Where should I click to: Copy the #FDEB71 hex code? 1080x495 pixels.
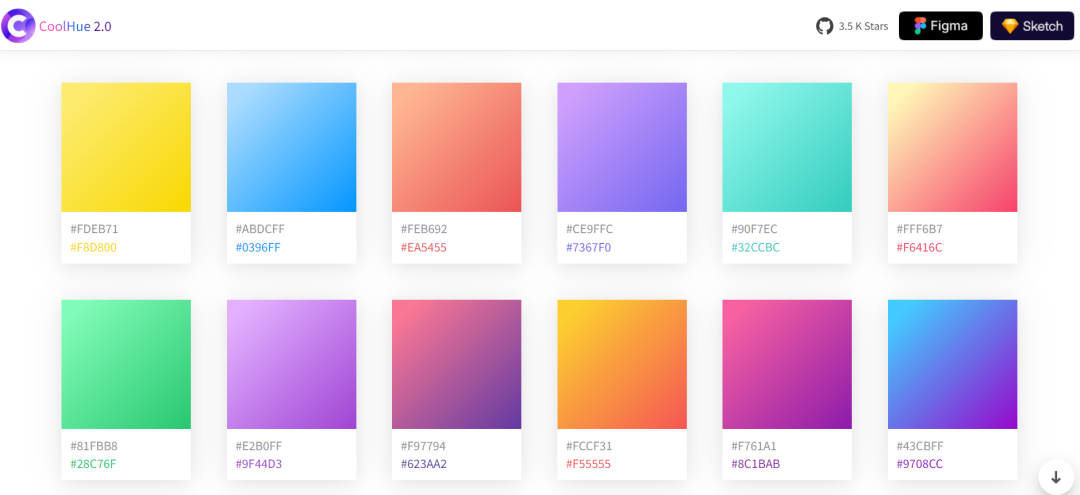[94, 229]
